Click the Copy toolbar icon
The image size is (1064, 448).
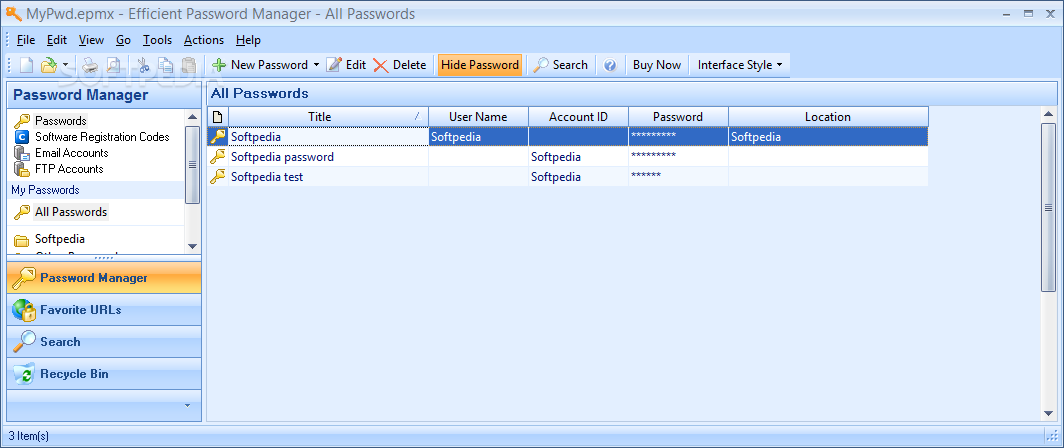tap(166, 65)
